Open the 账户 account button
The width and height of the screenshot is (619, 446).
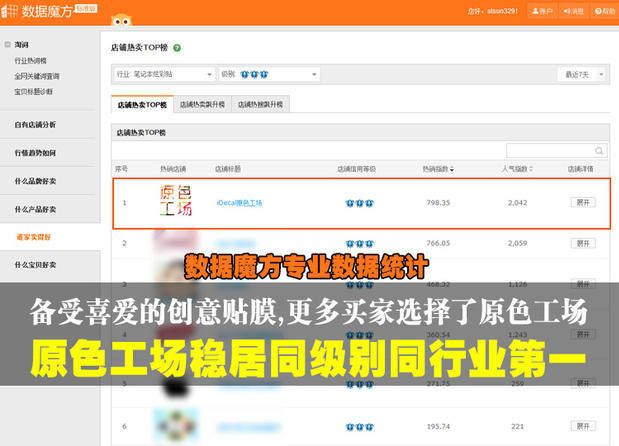point(542,11)
